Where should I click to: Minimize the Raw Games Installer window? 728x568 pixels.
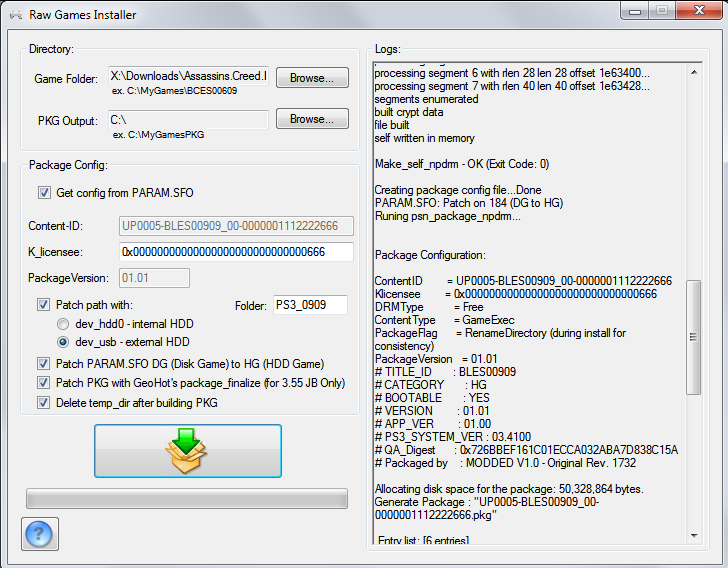coord(635,10)
